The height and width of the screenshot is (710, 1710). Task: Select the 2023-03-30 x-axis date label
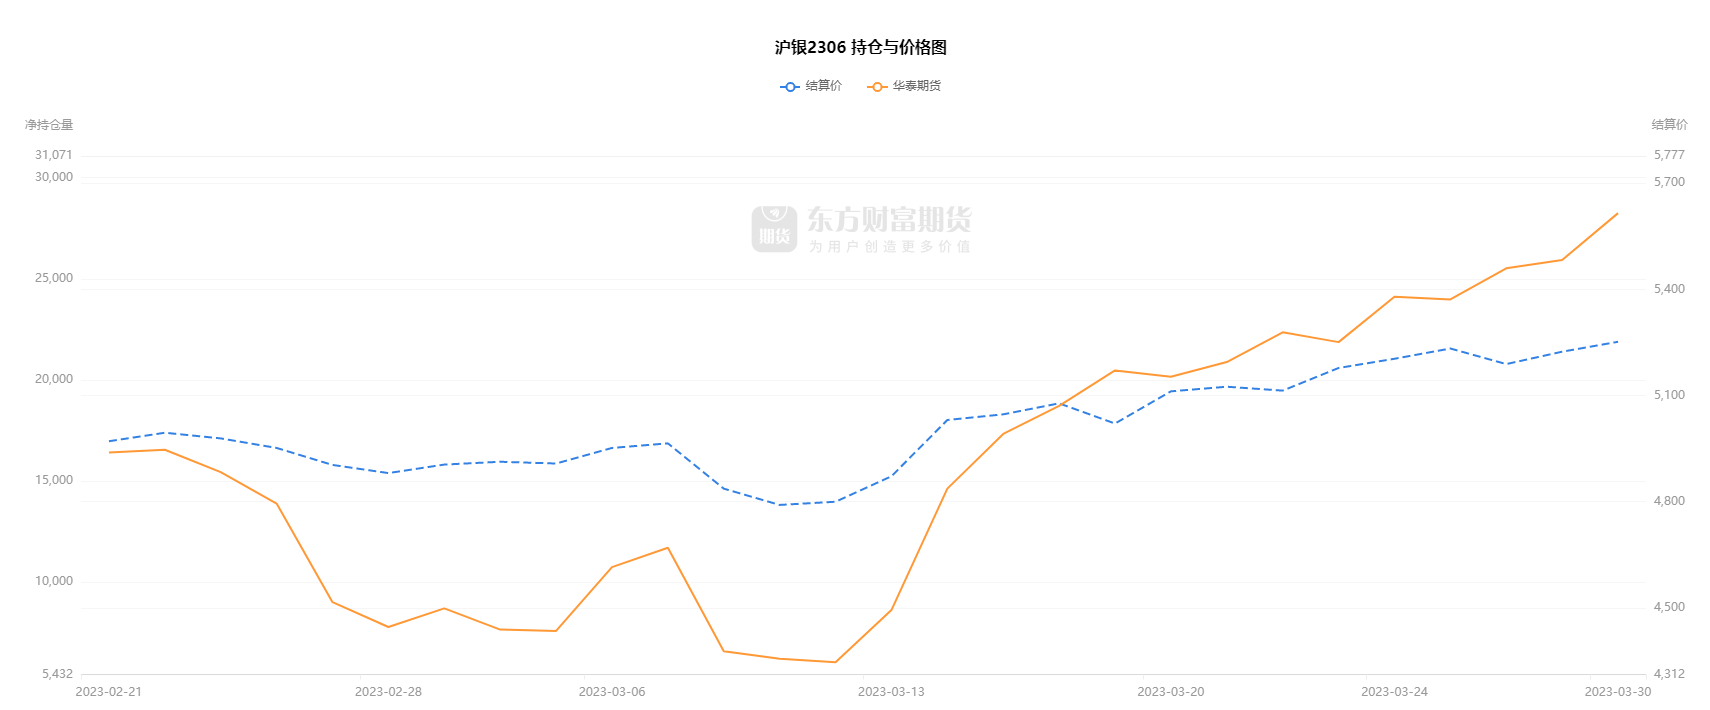click(1618, 691)
